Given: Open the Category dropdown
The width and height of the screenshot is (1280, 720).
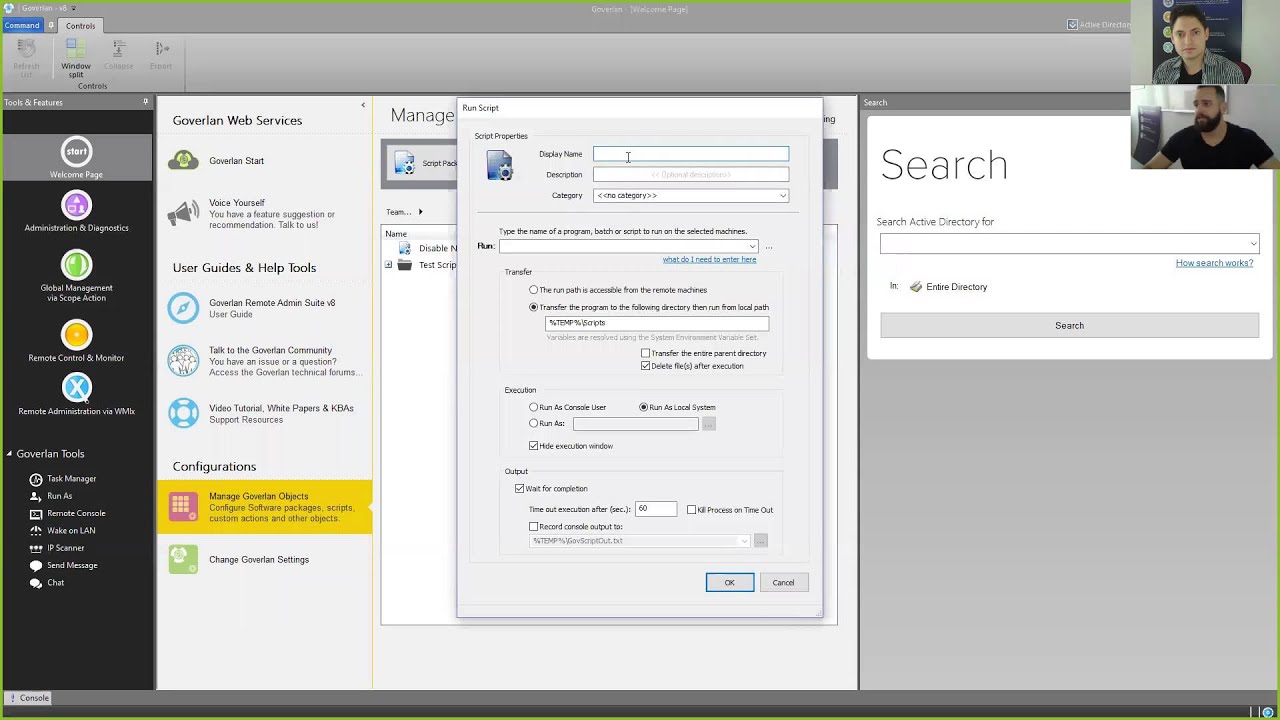Looking at the screenshot, I should tap(783, 196).
